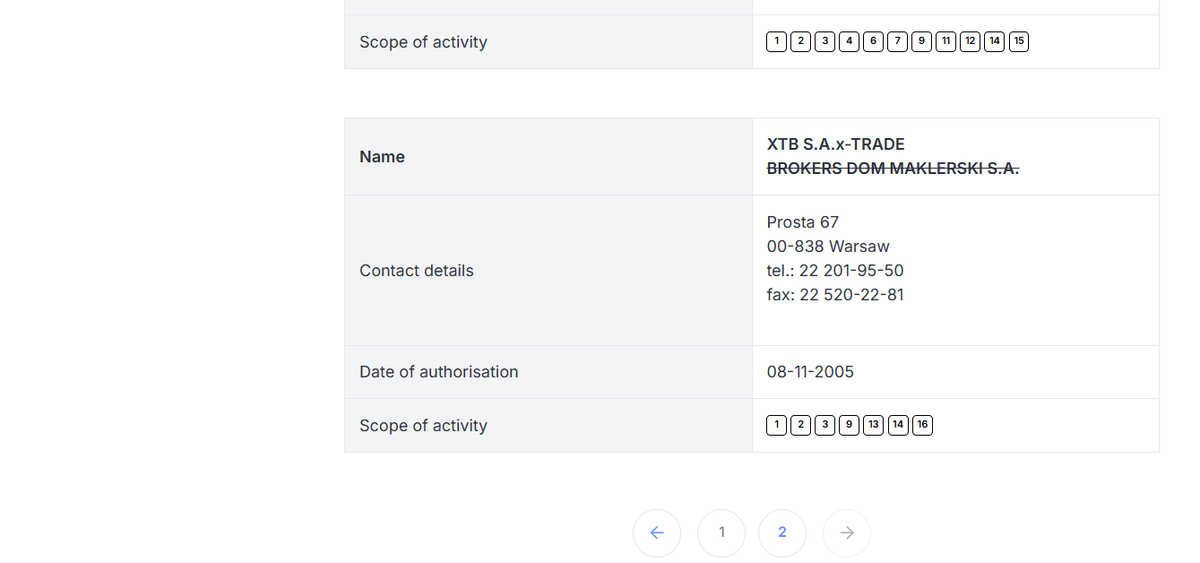Click the next page right arrow

point(847,533)
